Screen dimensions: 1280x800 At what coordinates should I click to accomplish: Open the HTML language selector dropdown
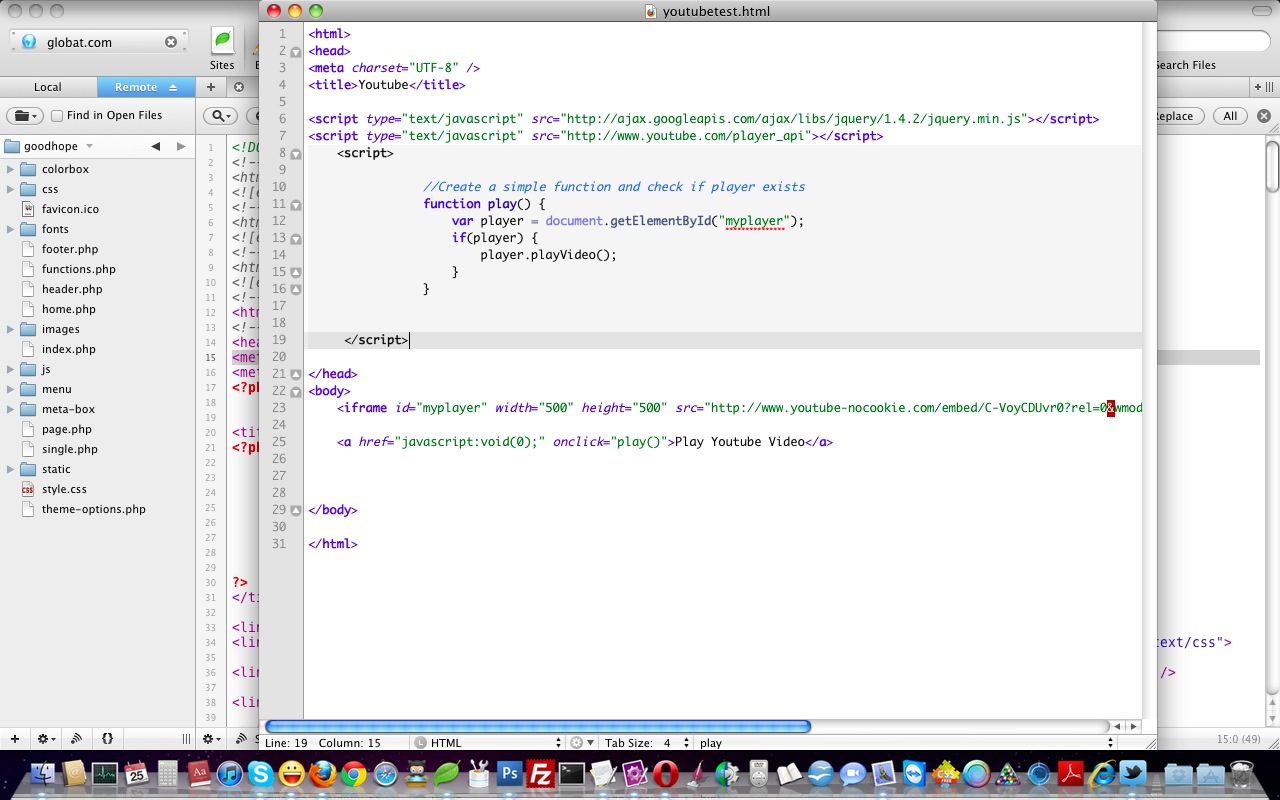488,743
